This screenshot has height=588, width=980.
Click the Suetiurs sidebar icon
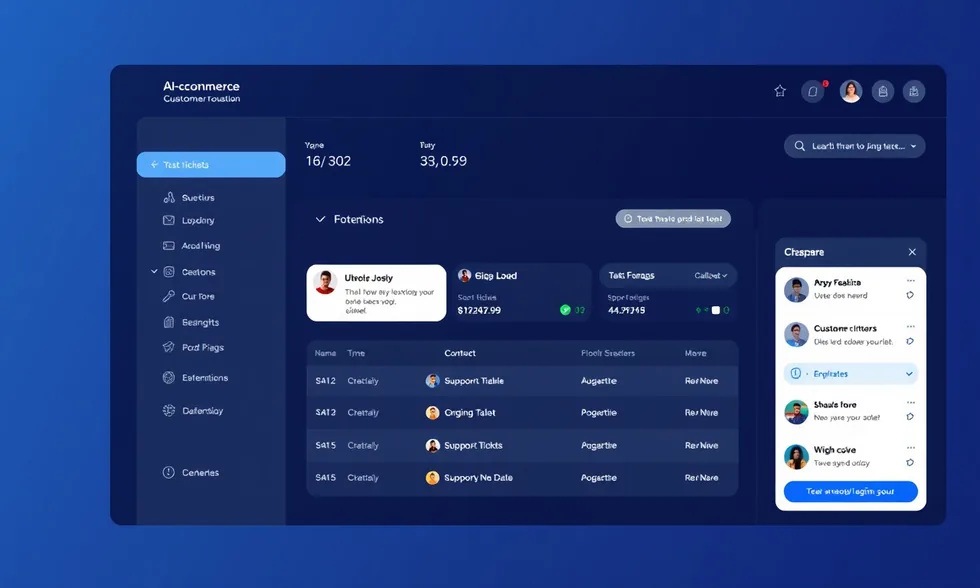pyautogui.click(x=169, y=198)
